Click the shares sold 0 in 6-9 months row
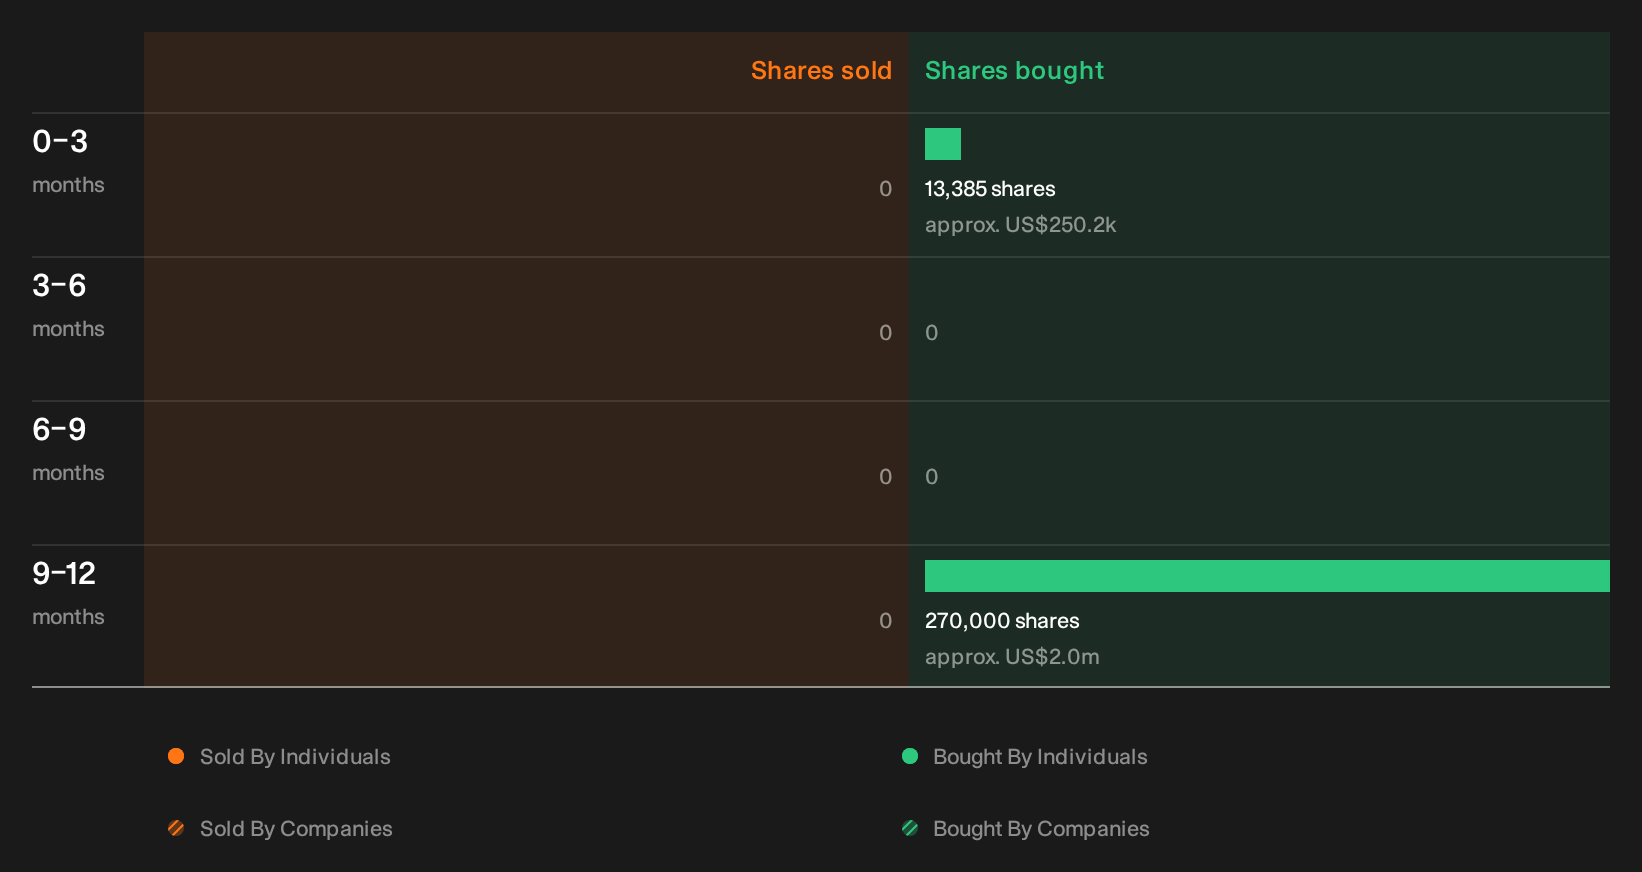 point(885,477)
